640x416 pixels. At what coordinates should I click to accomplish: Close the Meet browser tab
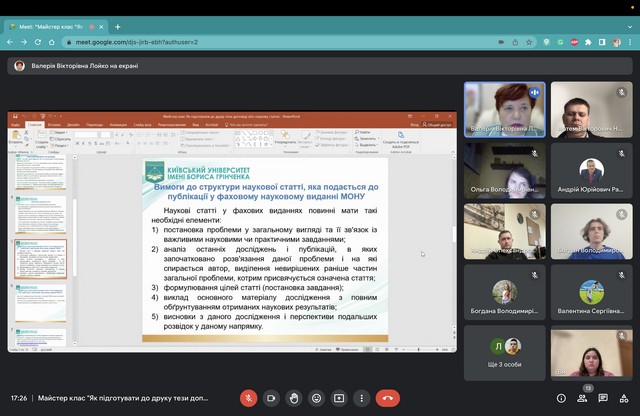(x=101, y=27)
